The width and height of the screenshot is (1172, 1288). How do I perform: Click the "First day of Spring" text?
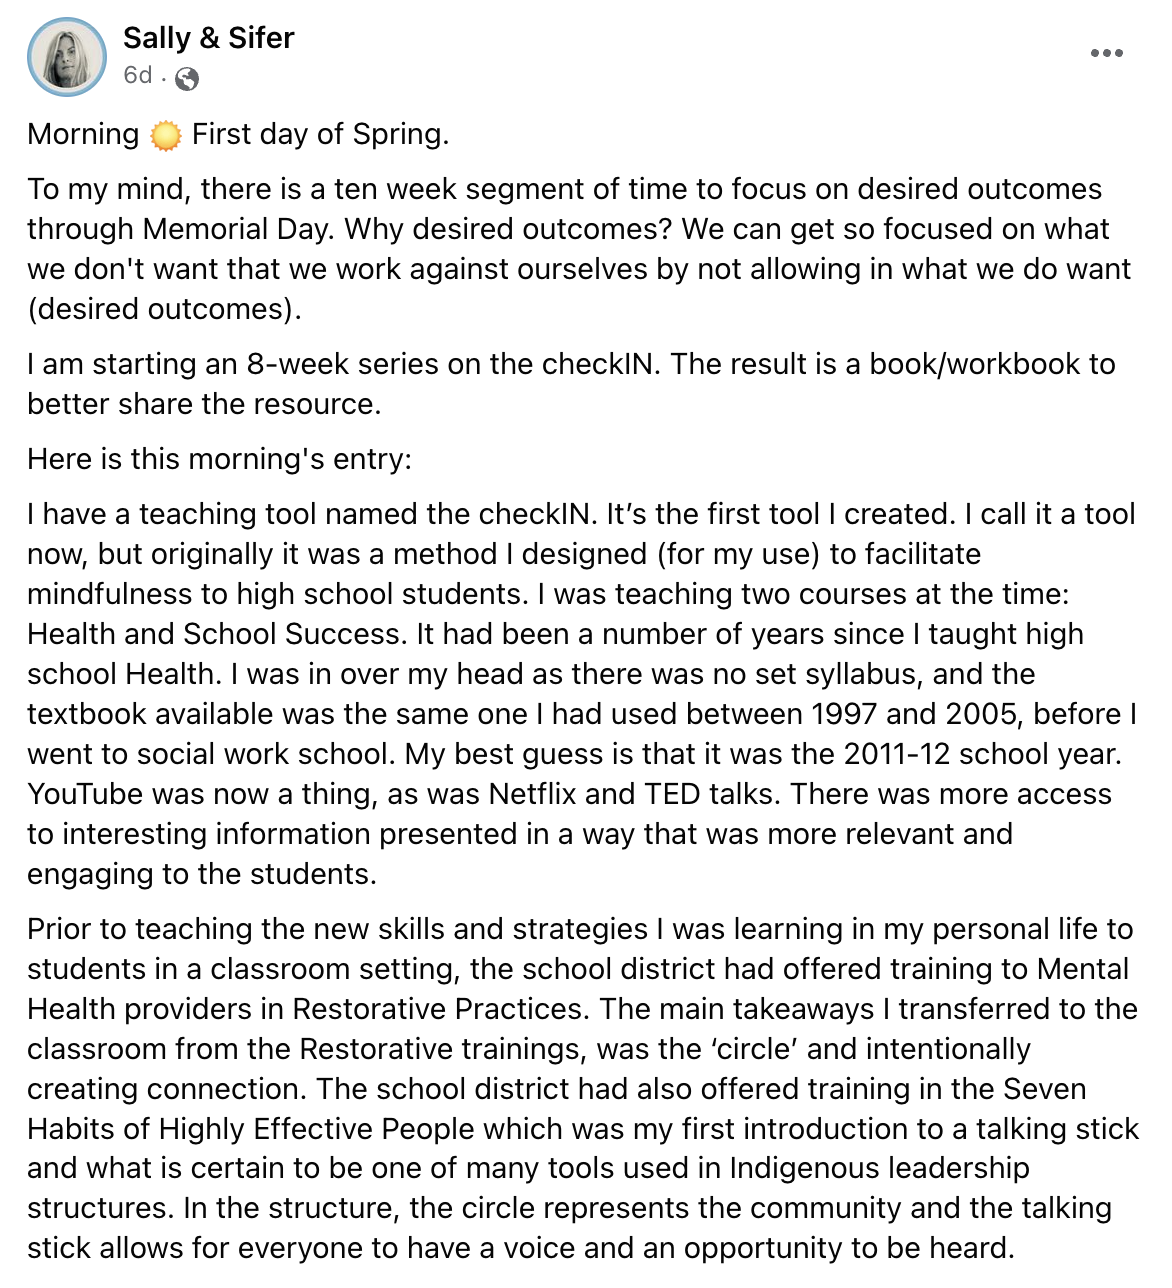click(x=320, y=134)
